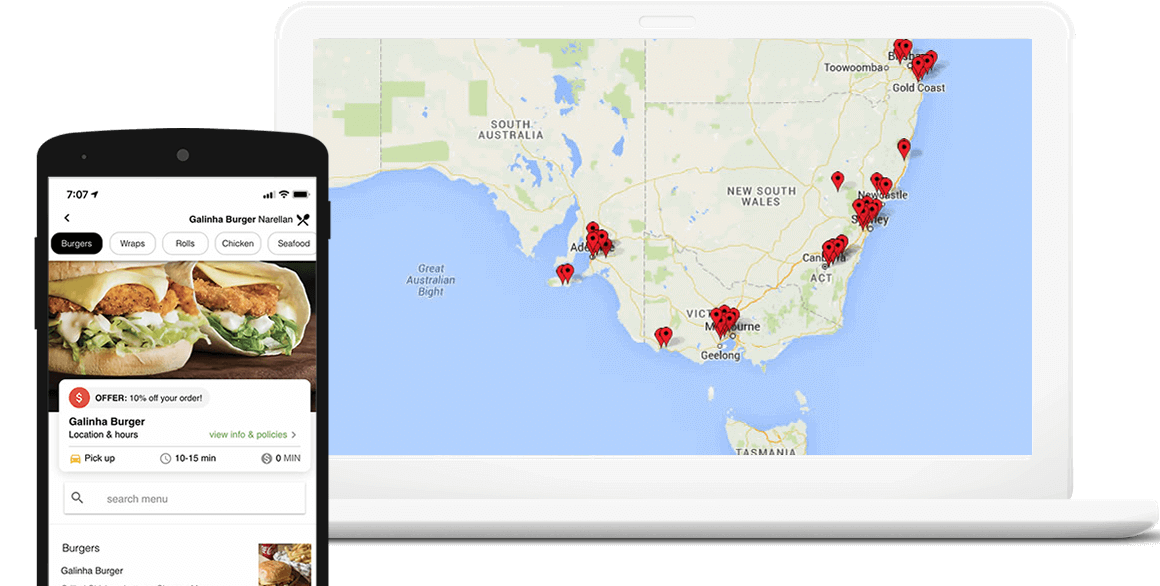This screenshot has width=1160, height=586.
Task: Tap the Galinha Burger store name heading
Action: pos(107,421)
